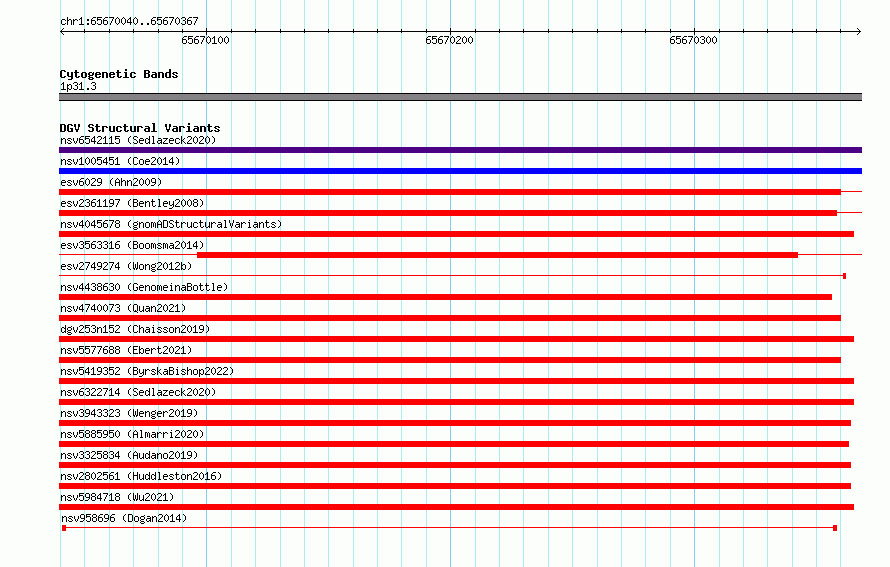Click the chr1:65670040..65670367 region label

tap(129, 21)
